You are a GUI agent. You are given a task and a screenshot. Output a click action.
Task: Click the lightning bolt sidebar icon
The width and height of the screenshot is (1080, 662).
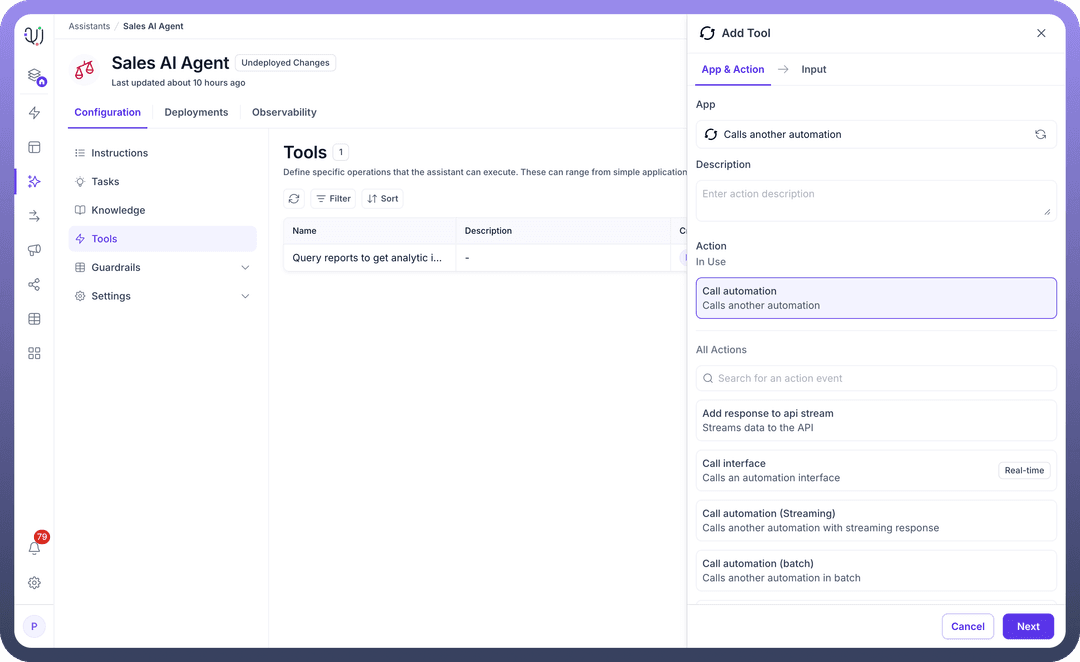(x=34, y=113)
